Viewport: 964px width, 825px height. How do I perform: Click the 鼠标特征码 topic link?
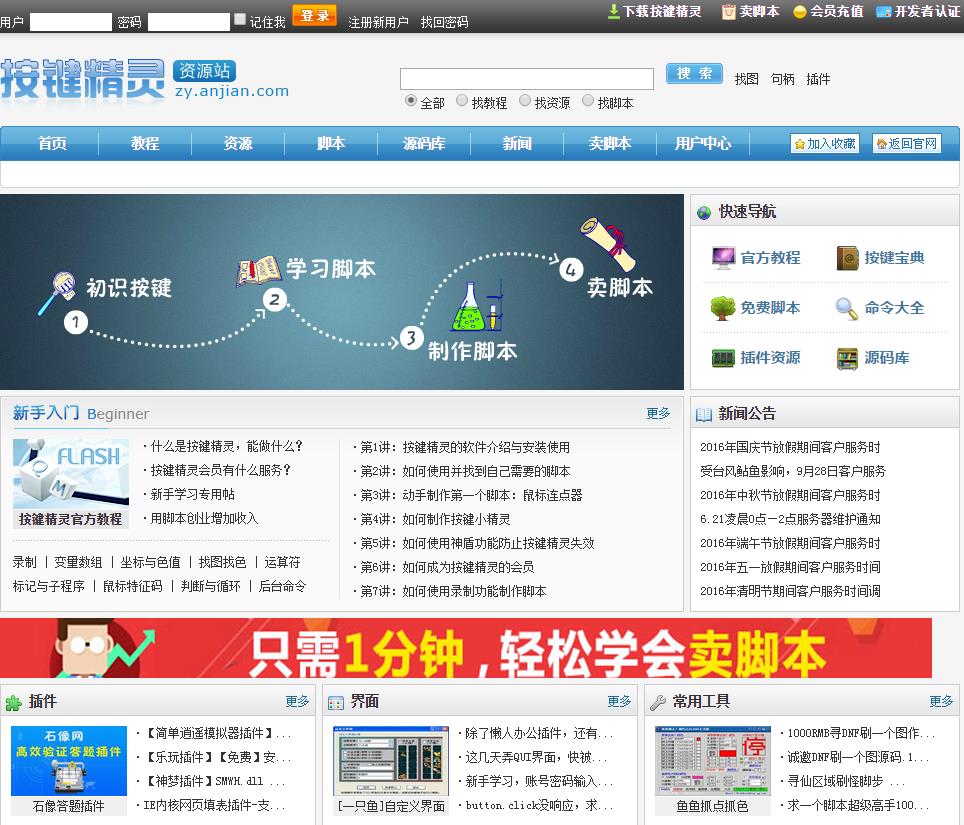pyautogui.click(x=133, y=586)
